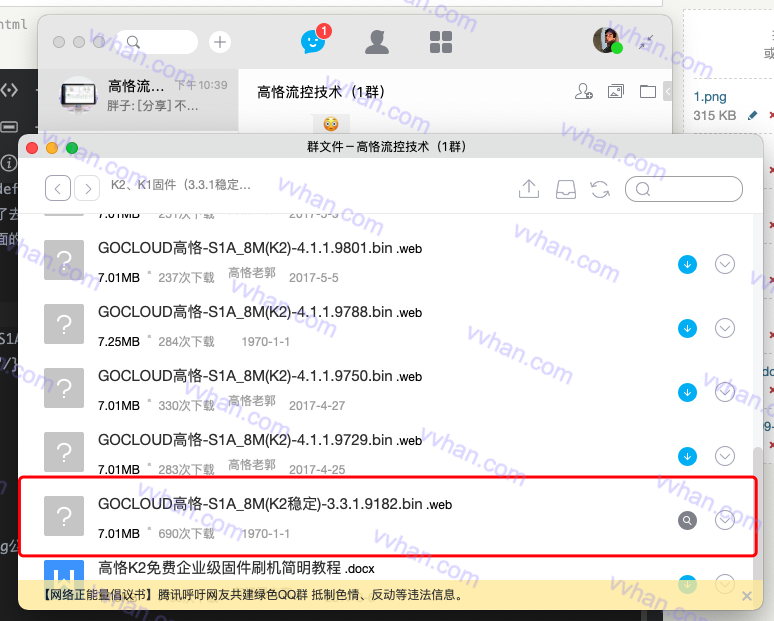Select the file name GOCLOUD高恪-S1A_8M(K2)-4.1.1.9729.bin
The image size is (774, 621).
click(260, 440)
